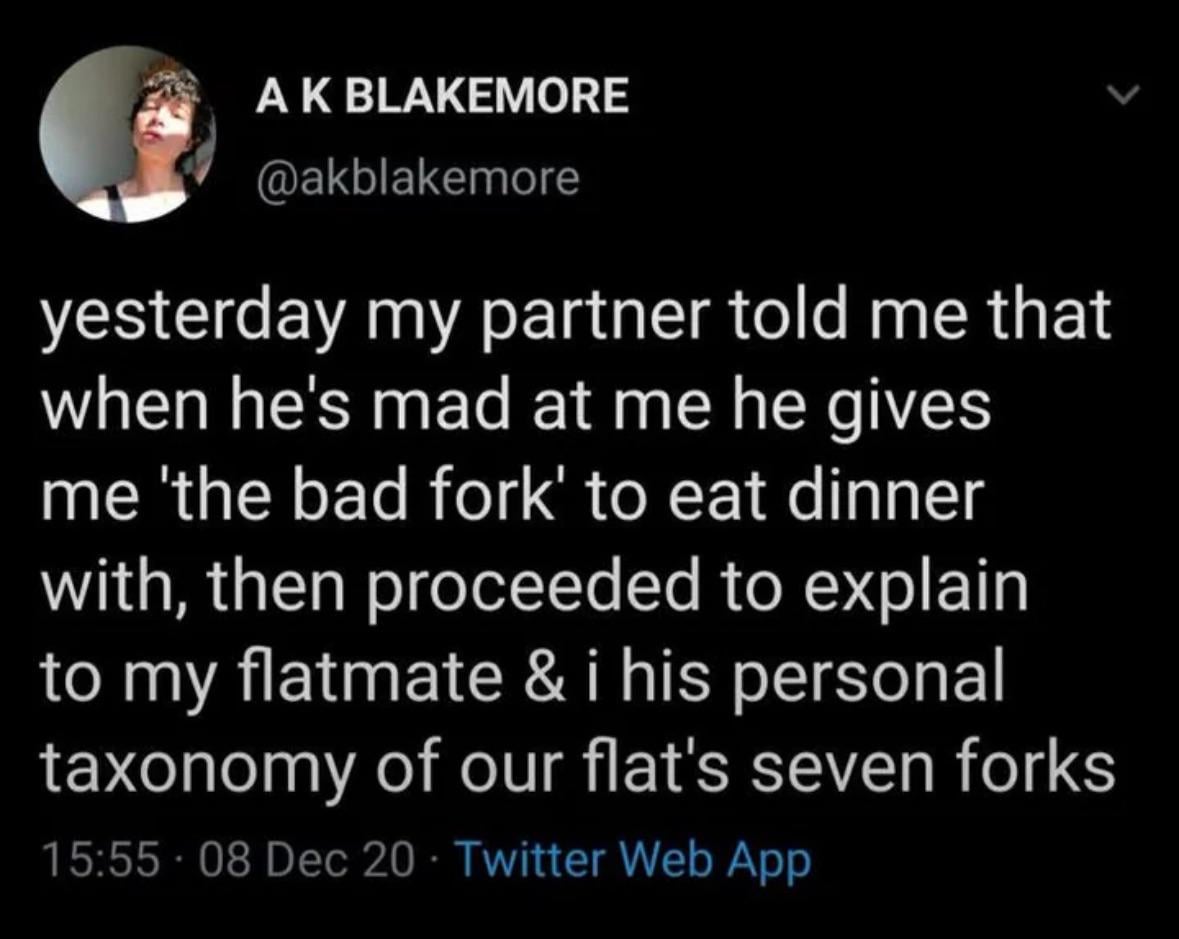Open the Twitter Web App source link
The image size is (1179, 939).
[x=632, y=859]
